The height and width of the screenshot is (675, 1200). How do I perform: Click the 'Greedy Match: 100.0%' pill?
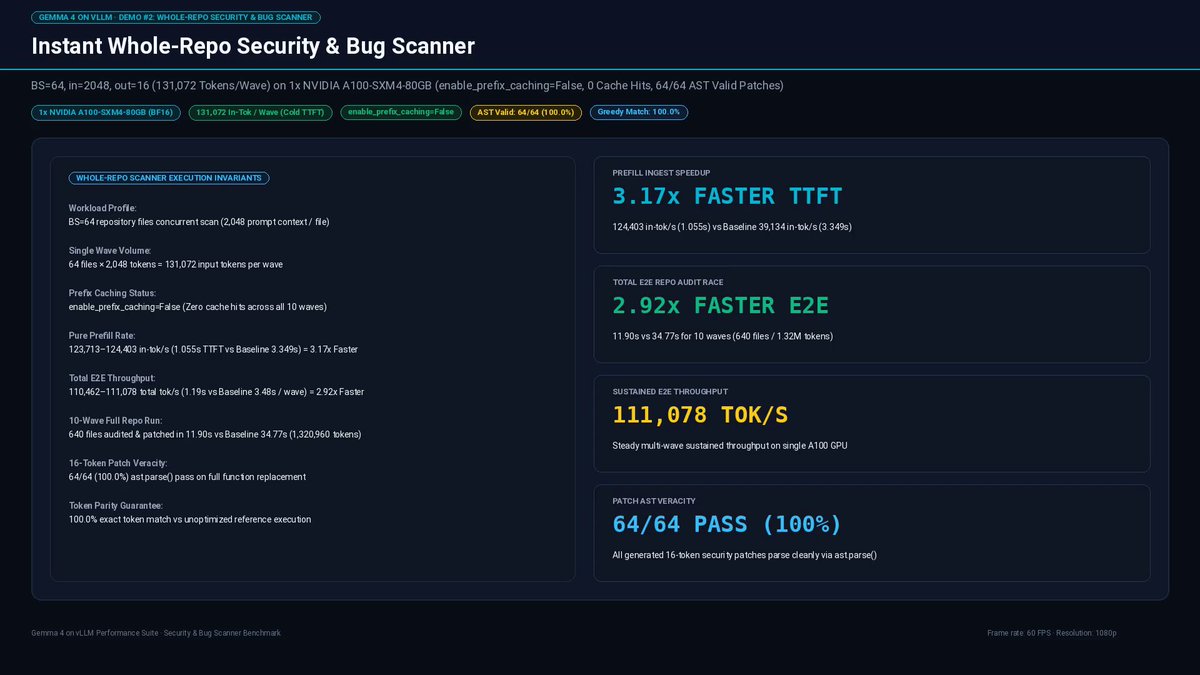[638, 112]
